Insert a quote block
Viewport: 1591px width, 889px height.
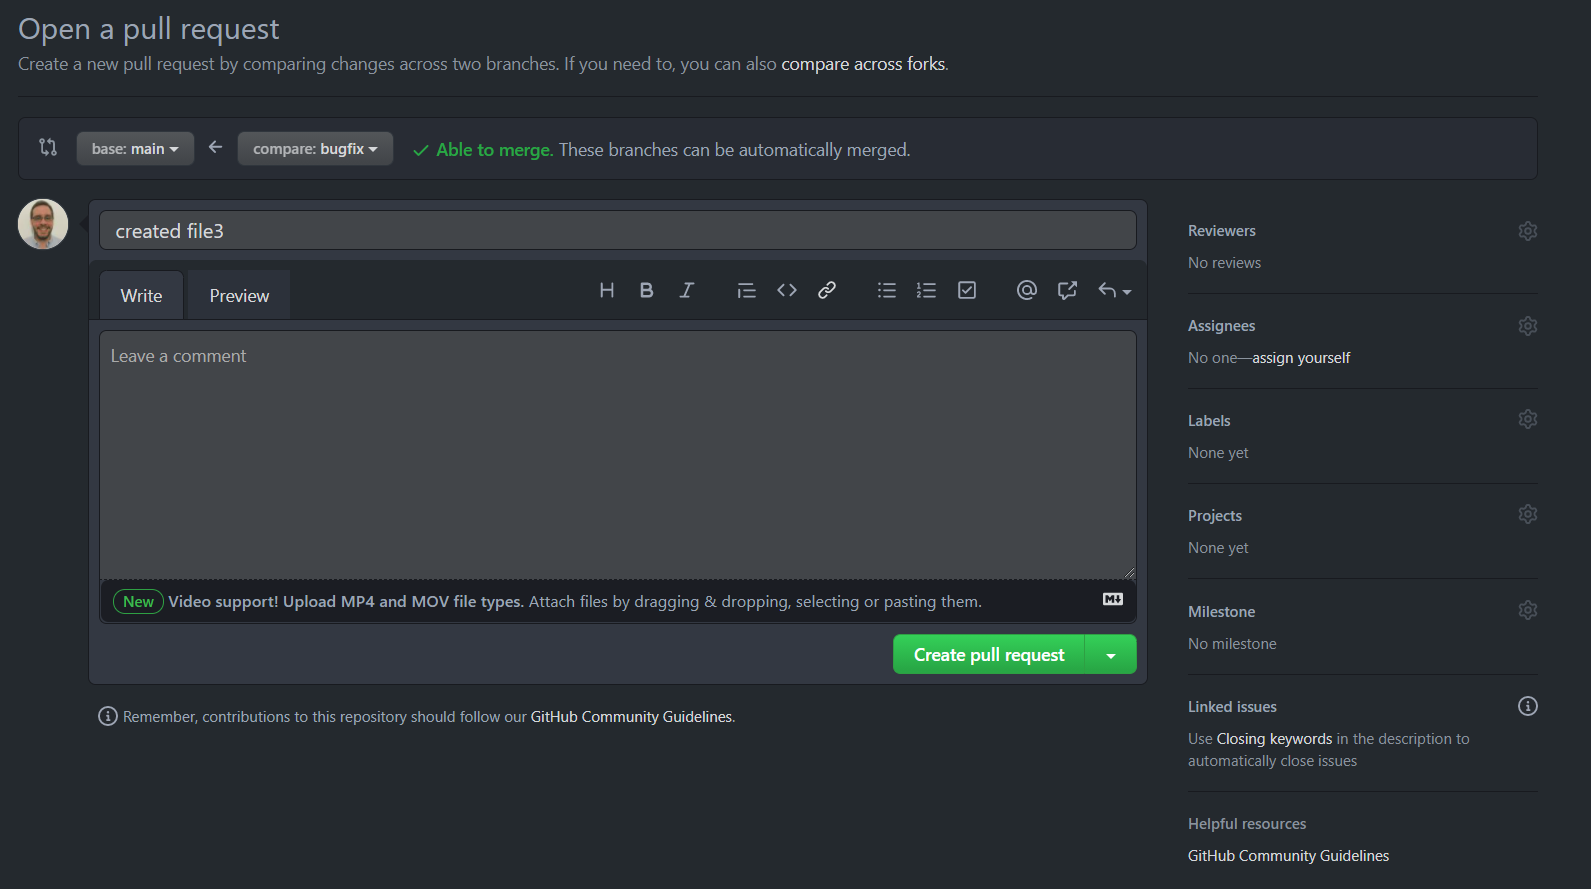click(x=746, y=290)
